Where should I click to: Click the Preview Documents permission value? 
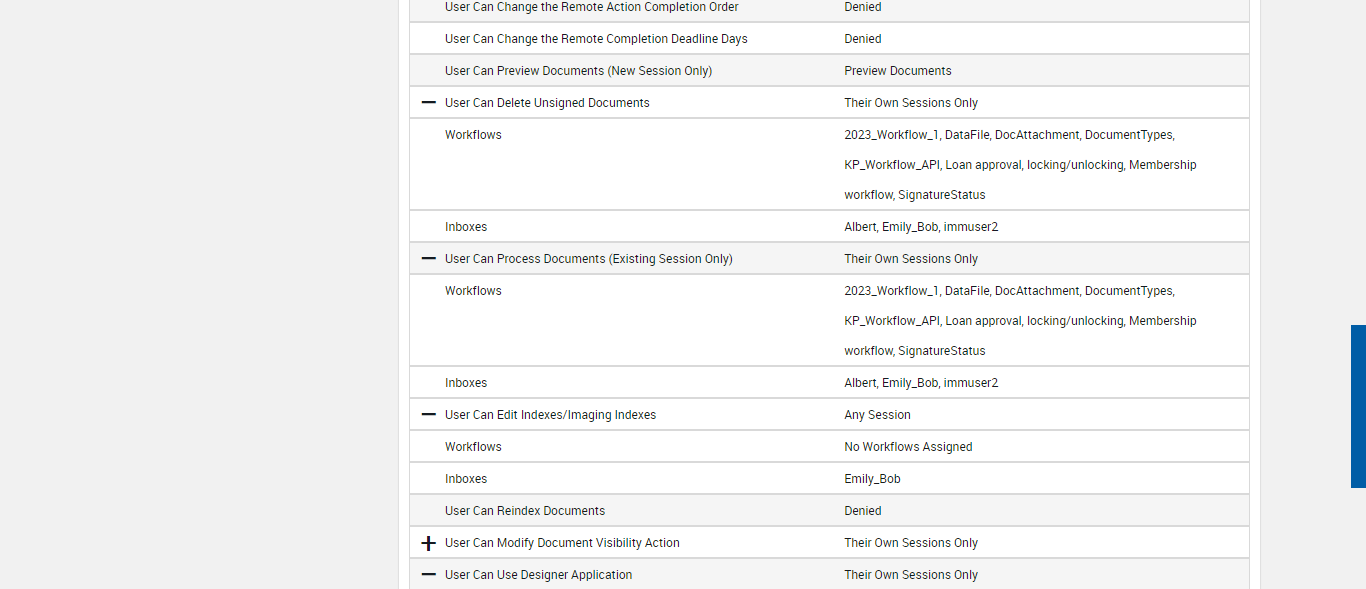897,71
